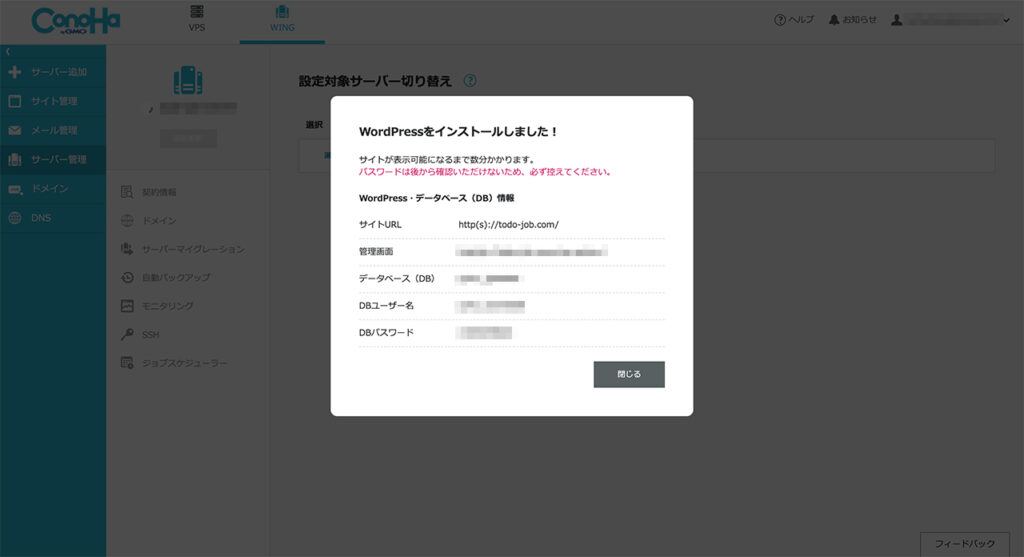Click the 契約情報 document icon

[127, 192]
